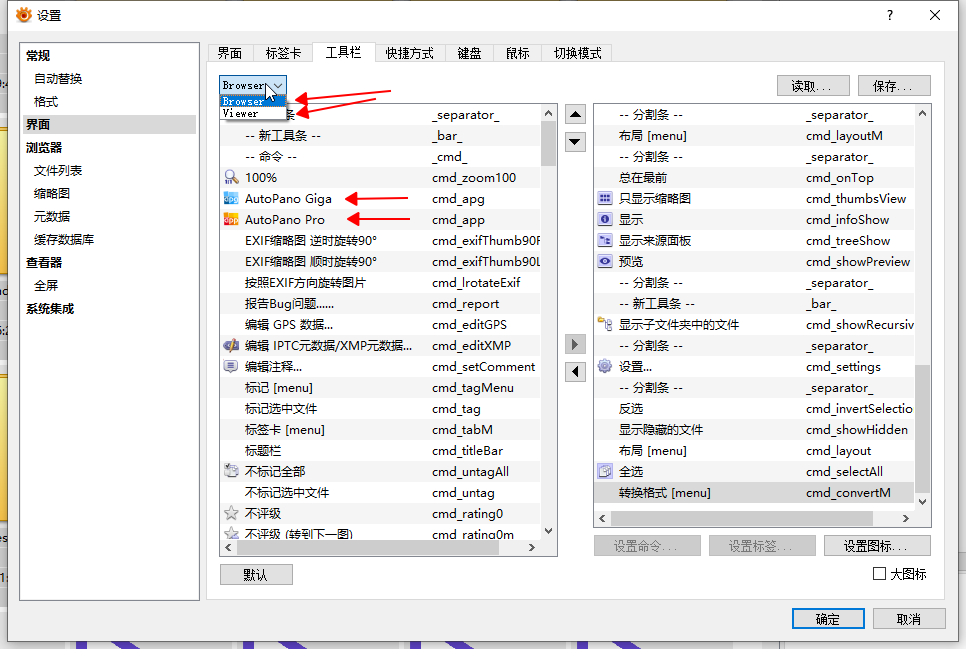Choose Browser in the open dropdown list
The width and height of the screenshot is (966, 649).
253,101
